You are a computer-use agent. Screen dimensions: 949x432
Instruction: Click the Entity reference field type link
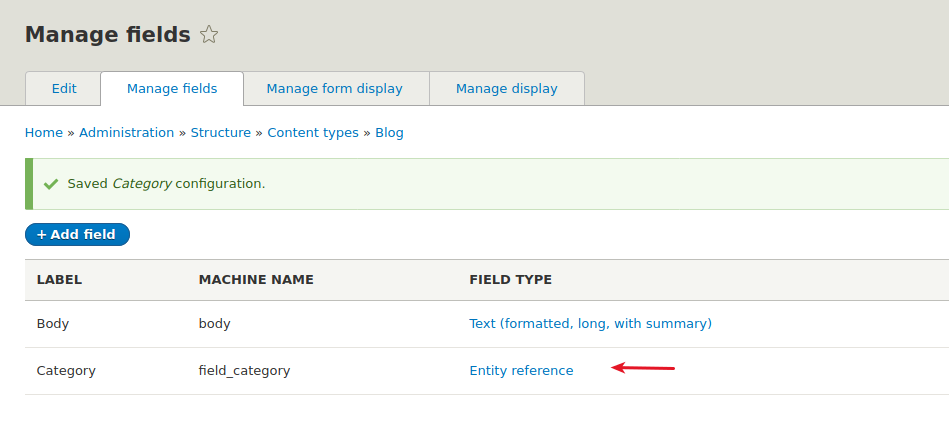(521, 371)
